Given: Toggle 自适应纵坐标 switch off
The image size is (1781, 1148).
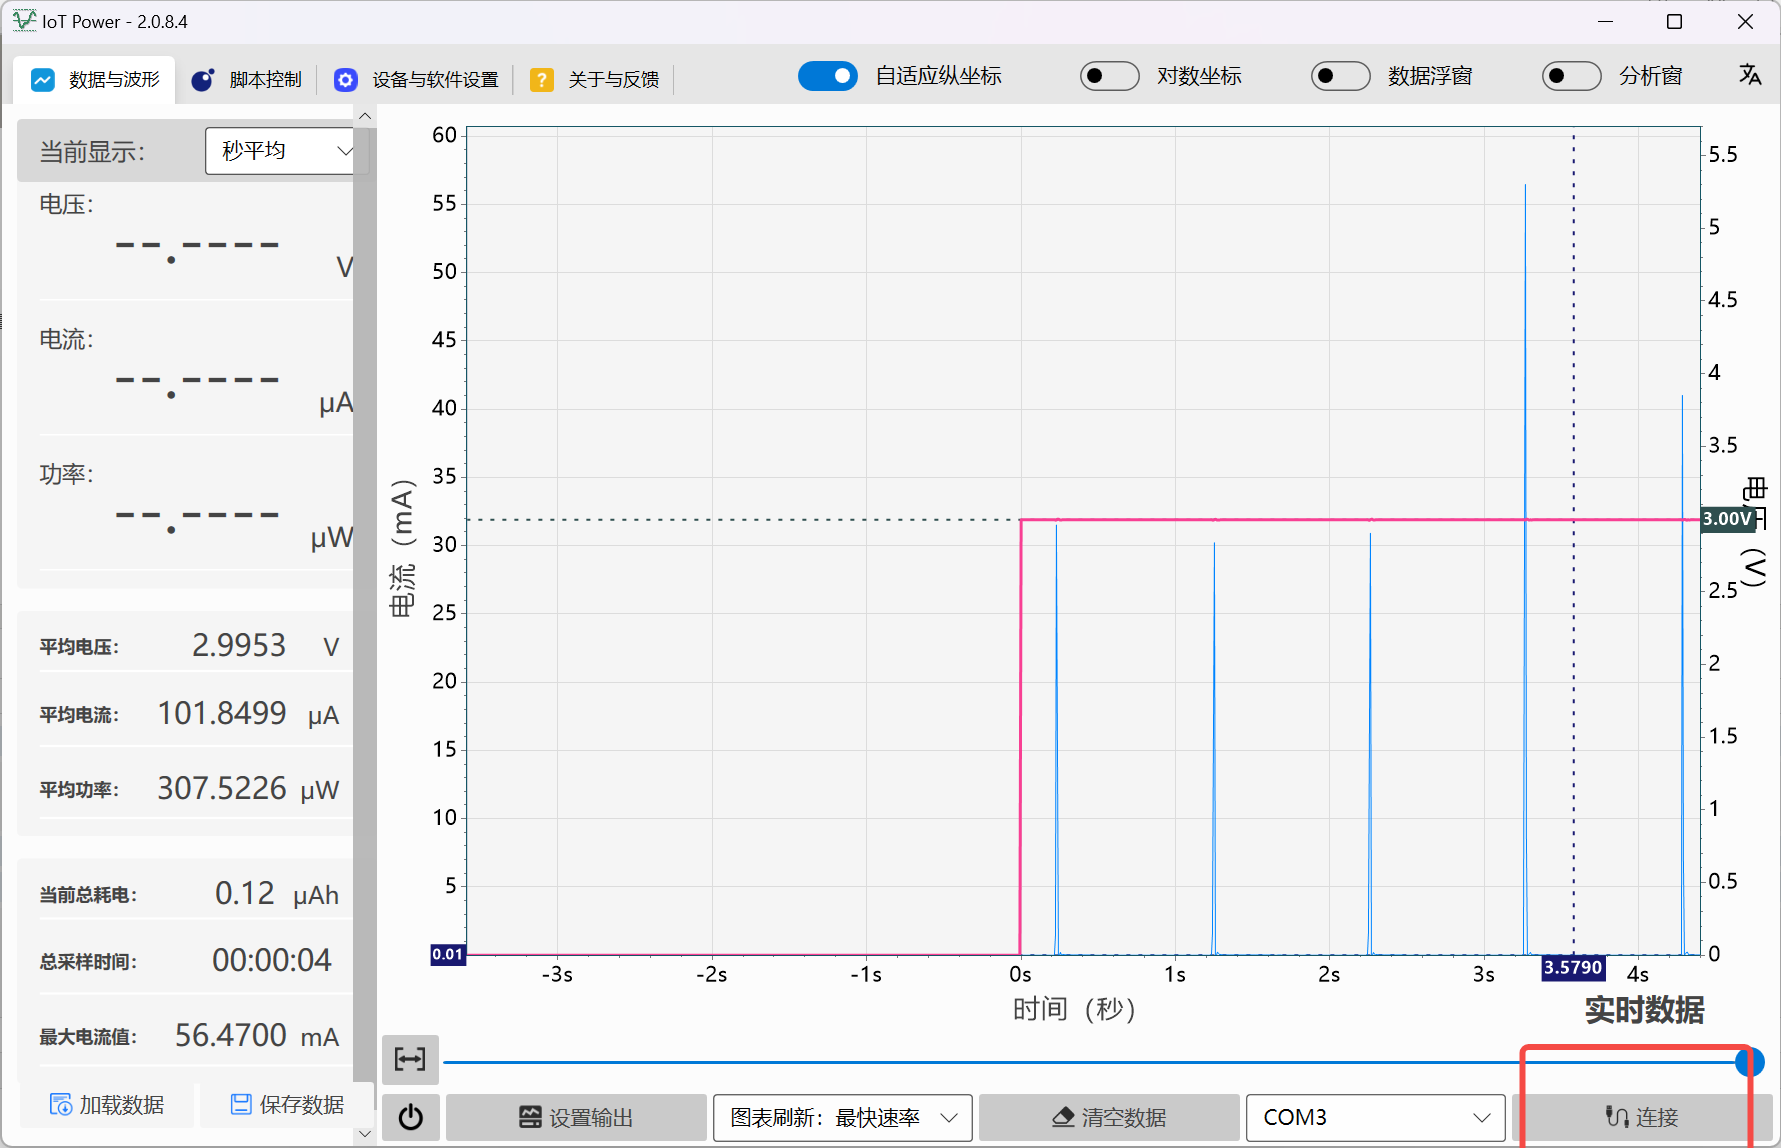Looking at the screenshot, I should (x=828, y=76).
